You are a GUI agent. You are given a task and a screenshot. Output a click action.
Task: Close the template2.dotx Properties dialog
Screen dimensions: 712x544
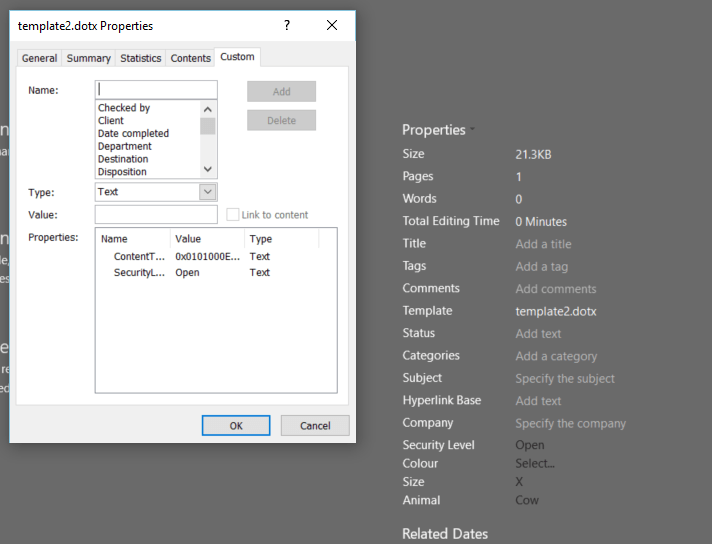(332, 25)
